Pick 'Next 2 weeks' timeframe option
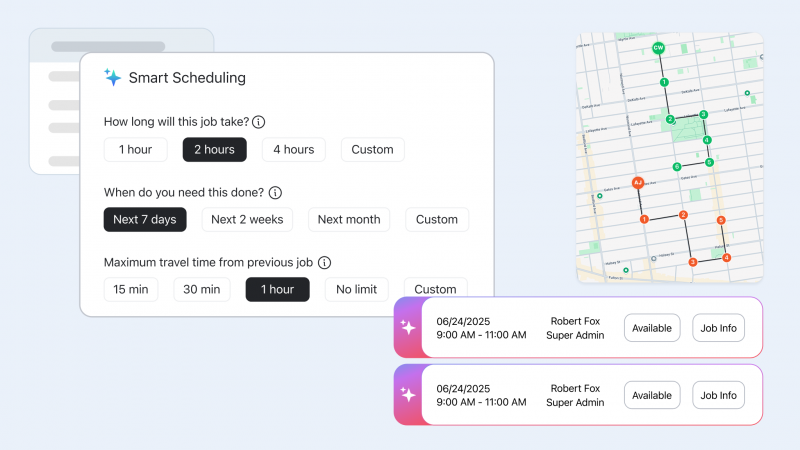Image resolution: width=800 pixels, height=450 pixels. click(247, 220)
